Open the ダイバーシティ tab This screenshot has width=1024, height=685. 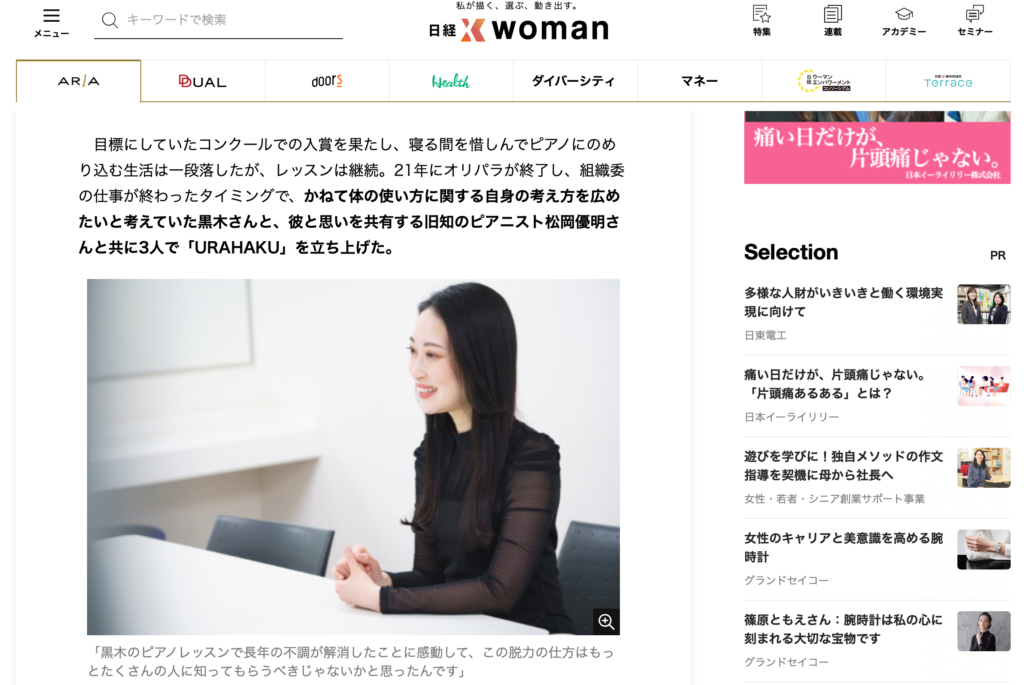[x=573, y=81]
